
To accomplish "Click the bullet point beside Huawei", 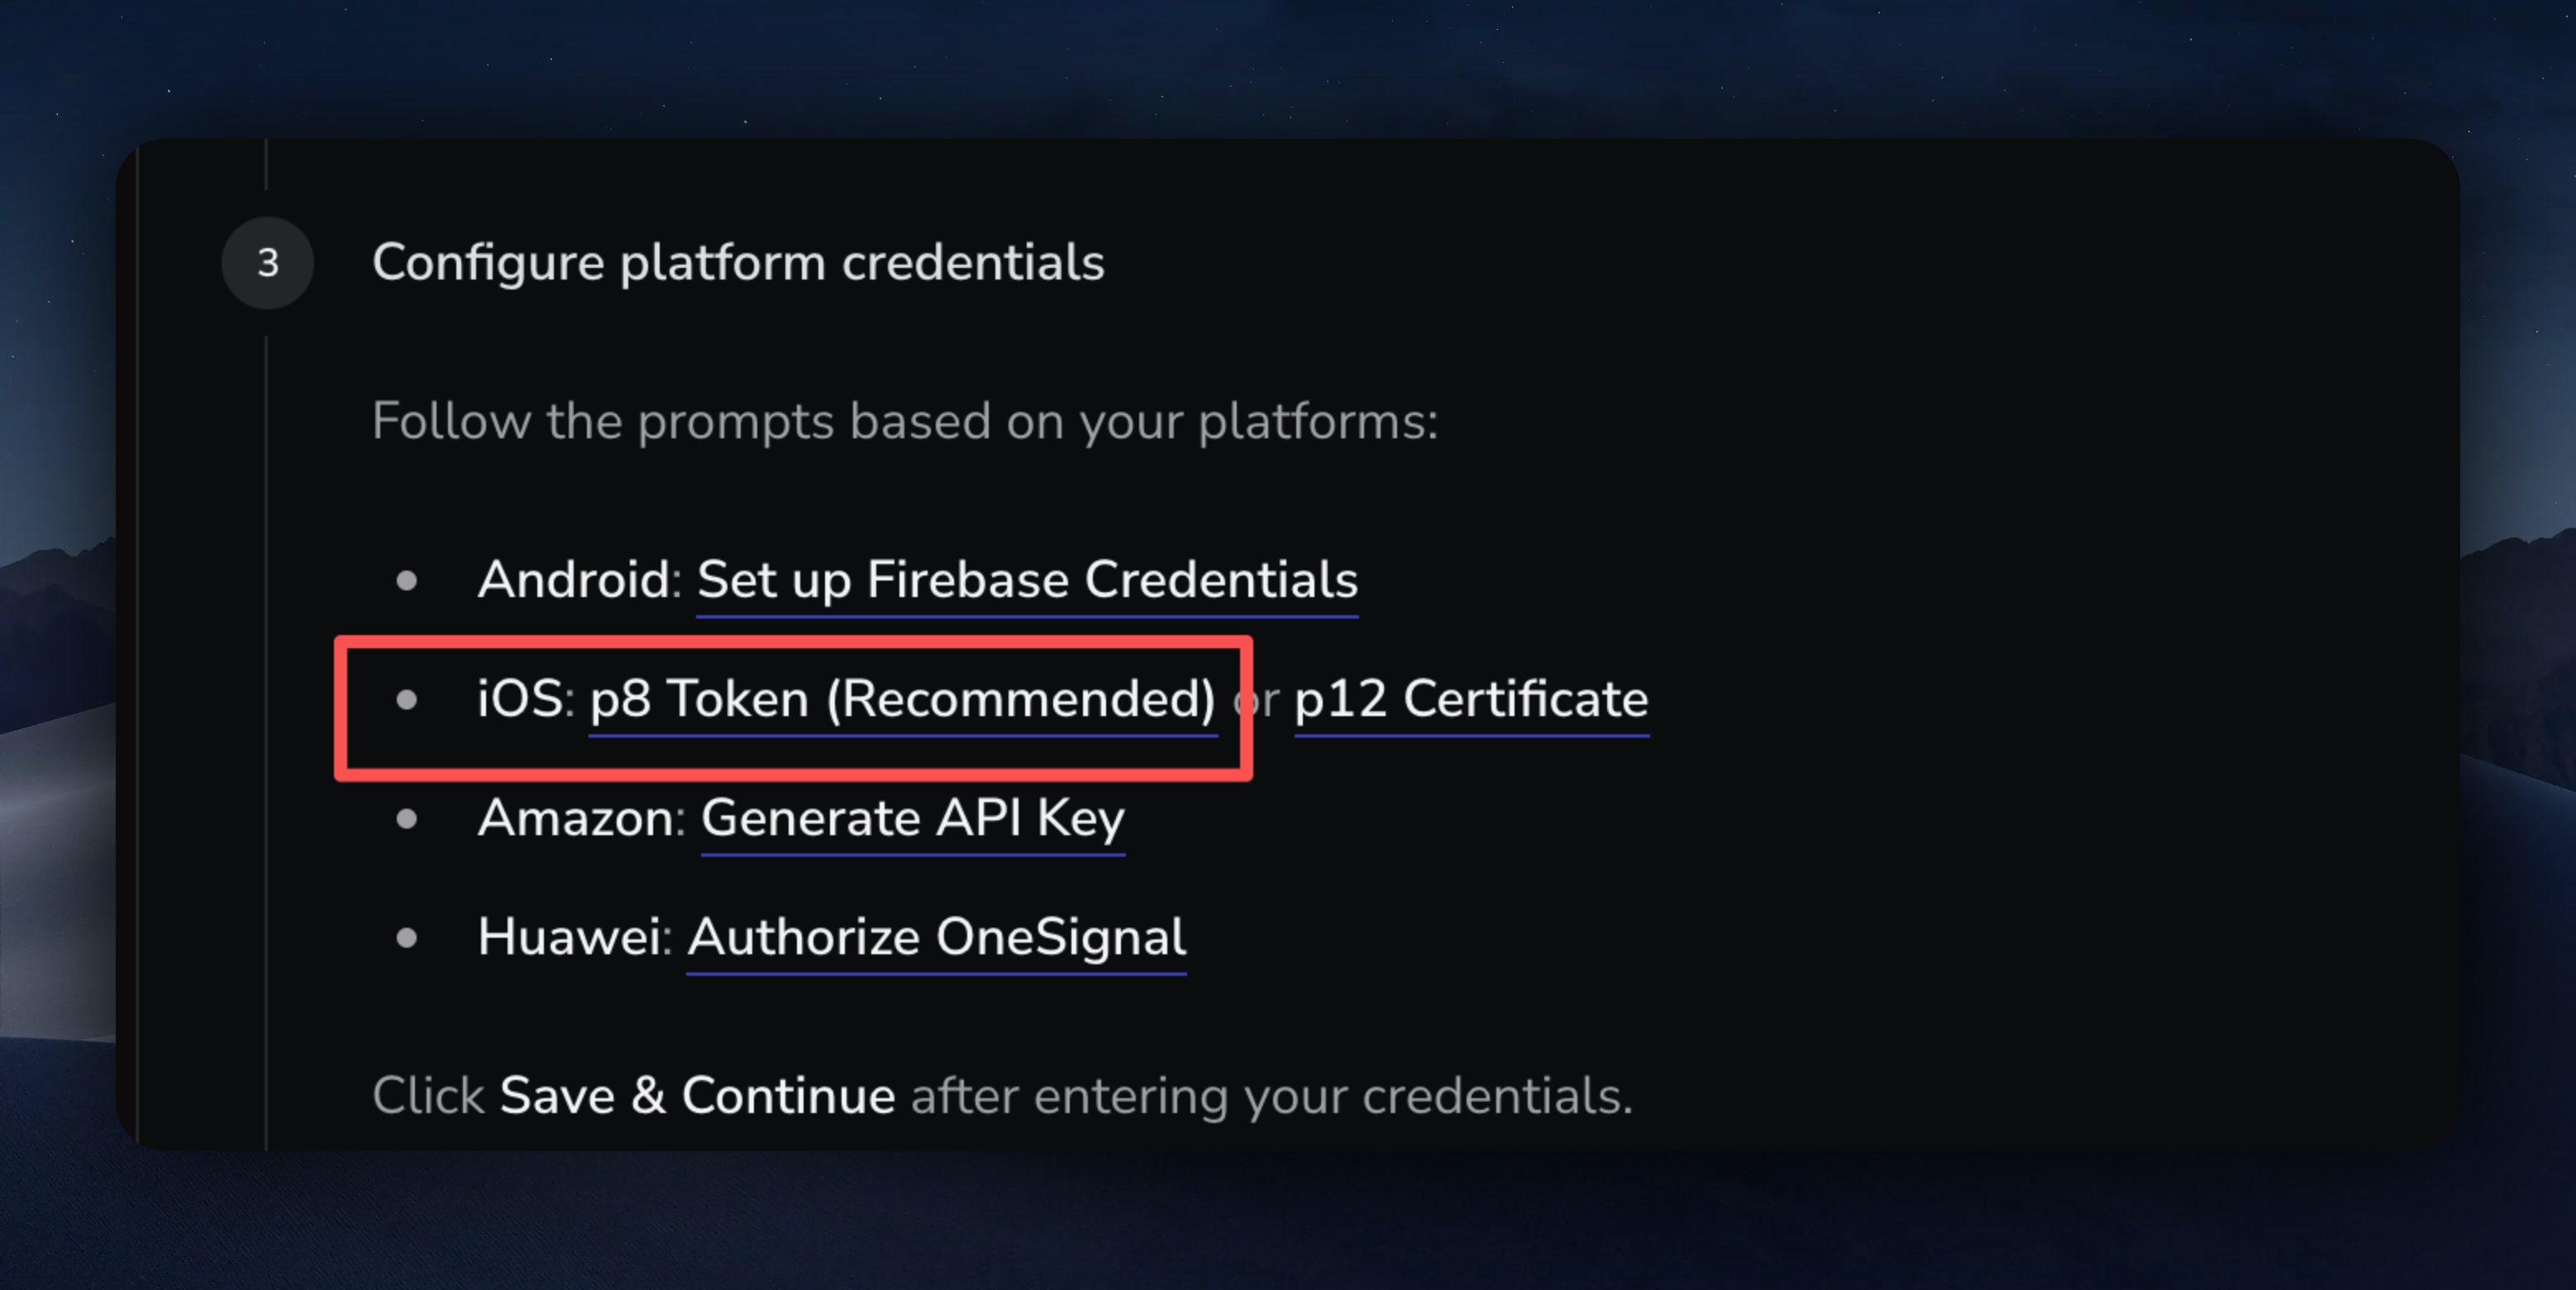I will 406,937.
